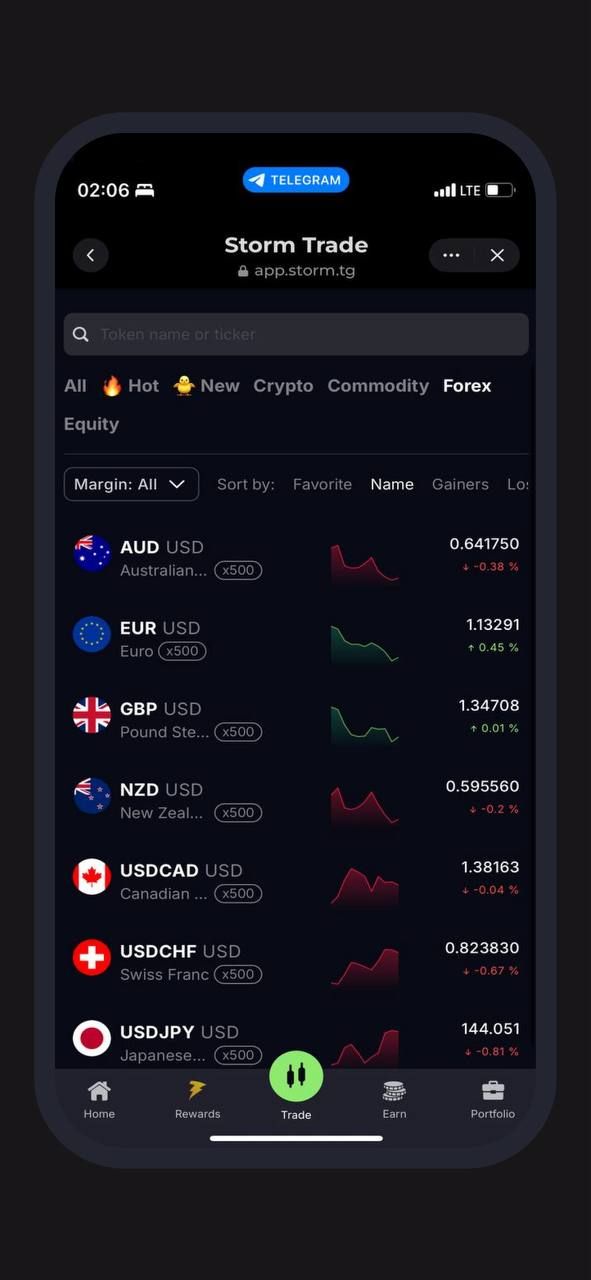Switch to the Commodity category tab

click(x=378, y=386)
